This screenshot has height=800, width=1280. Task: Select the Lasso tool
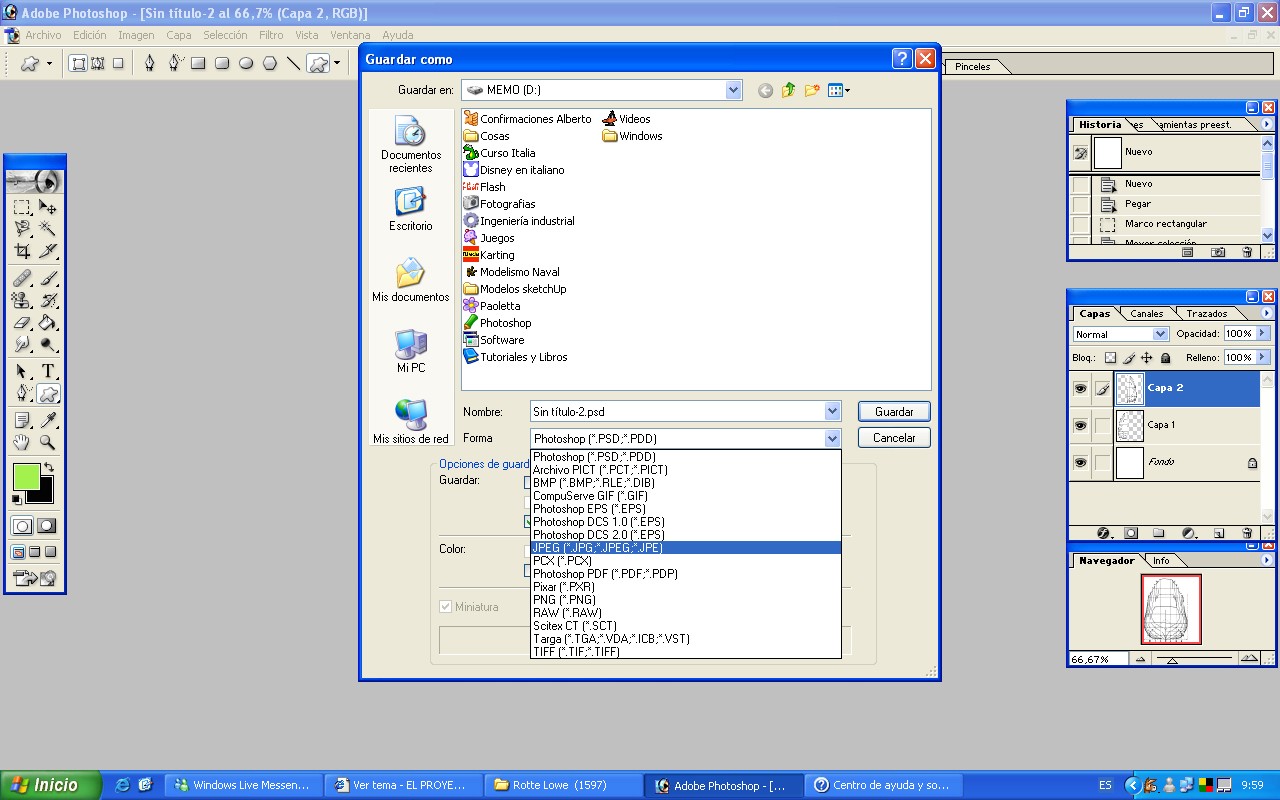(x=22, y=229)
